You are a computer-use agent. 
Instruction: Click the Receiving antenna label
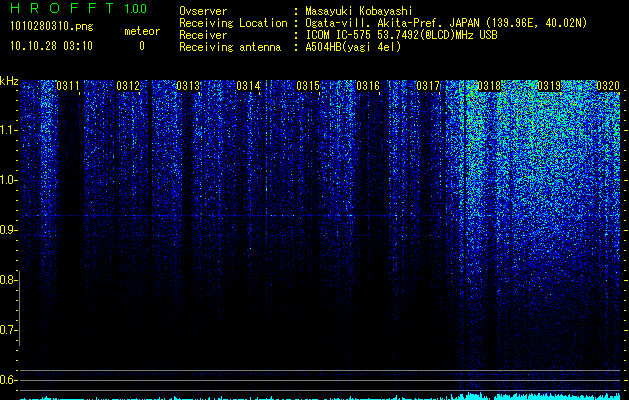click(230, 47)
